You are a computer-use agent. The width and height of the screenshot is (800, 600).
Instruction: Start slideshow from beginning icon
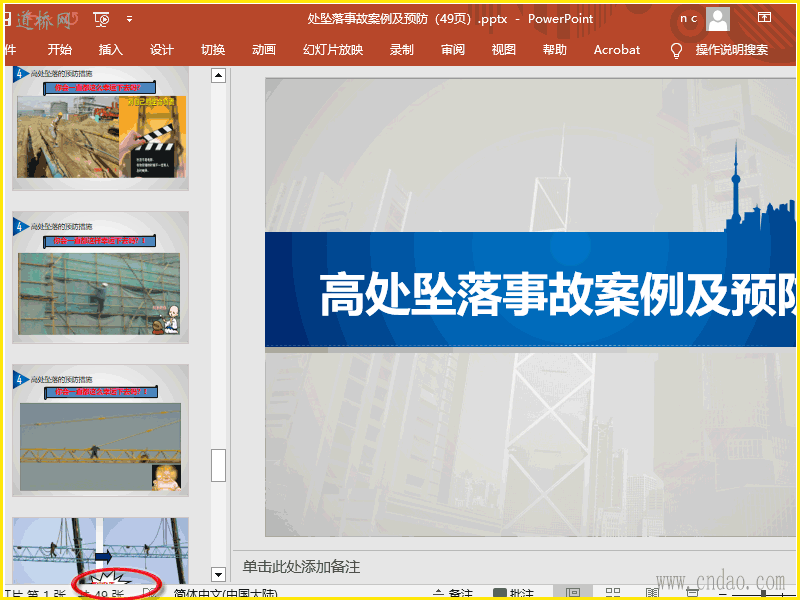[x=102, y=19]
